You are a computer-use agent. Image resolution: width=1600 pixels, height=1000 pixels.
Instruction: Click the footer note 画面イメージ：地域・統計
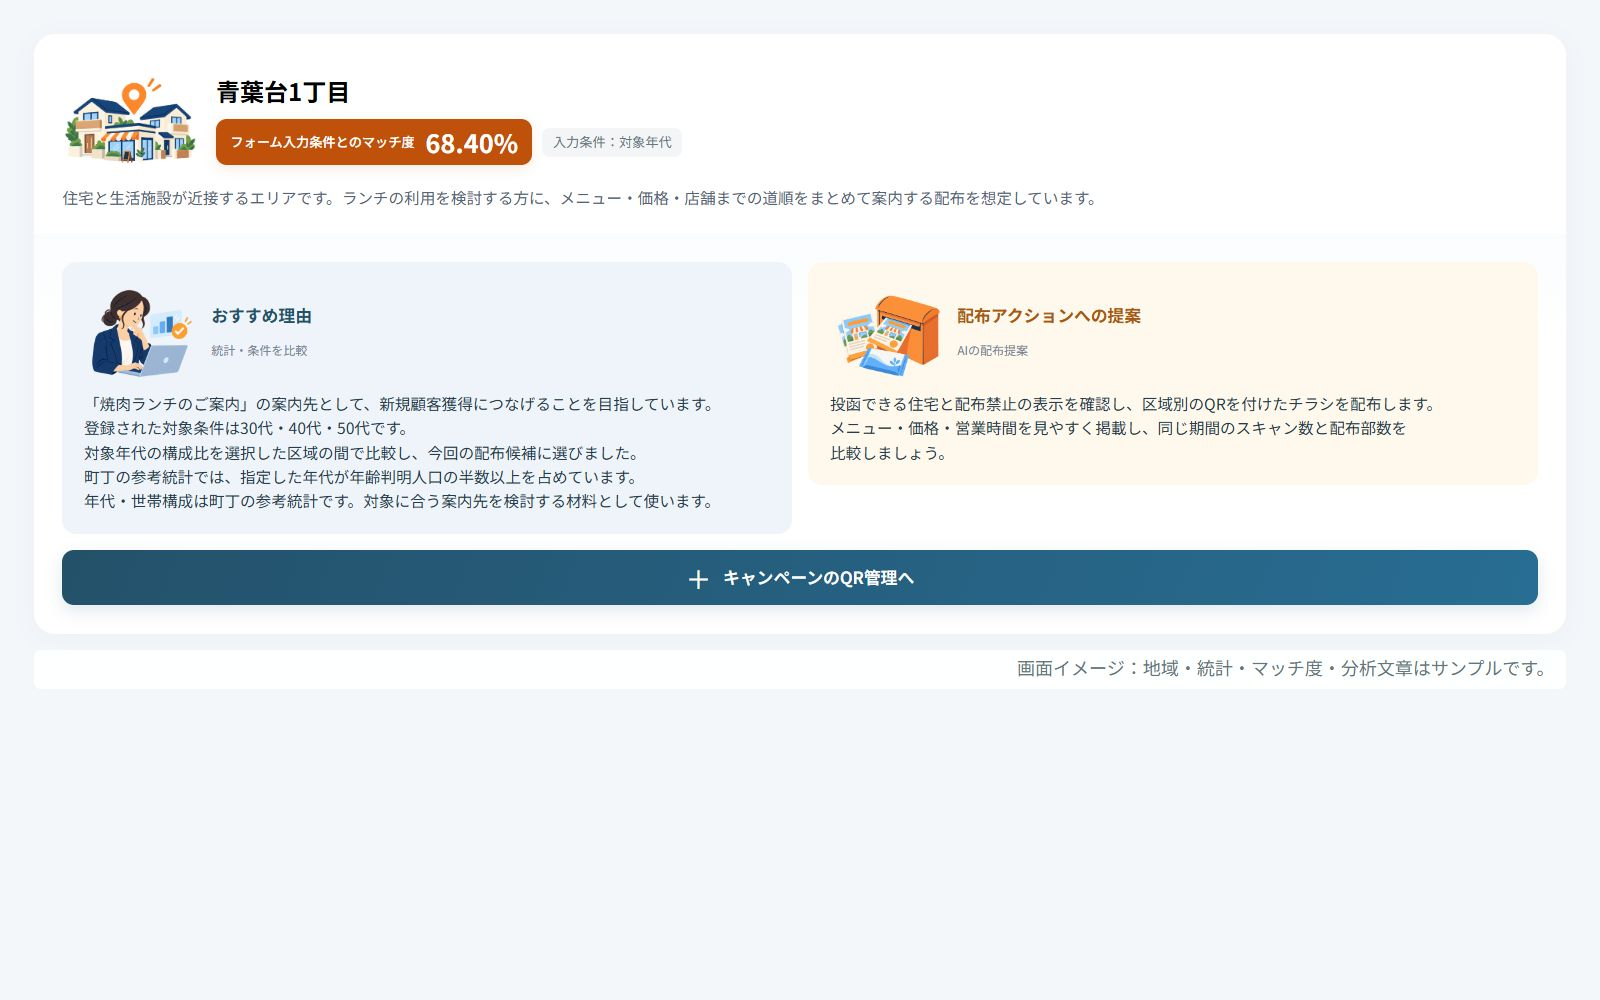(x=1284, y=668)
